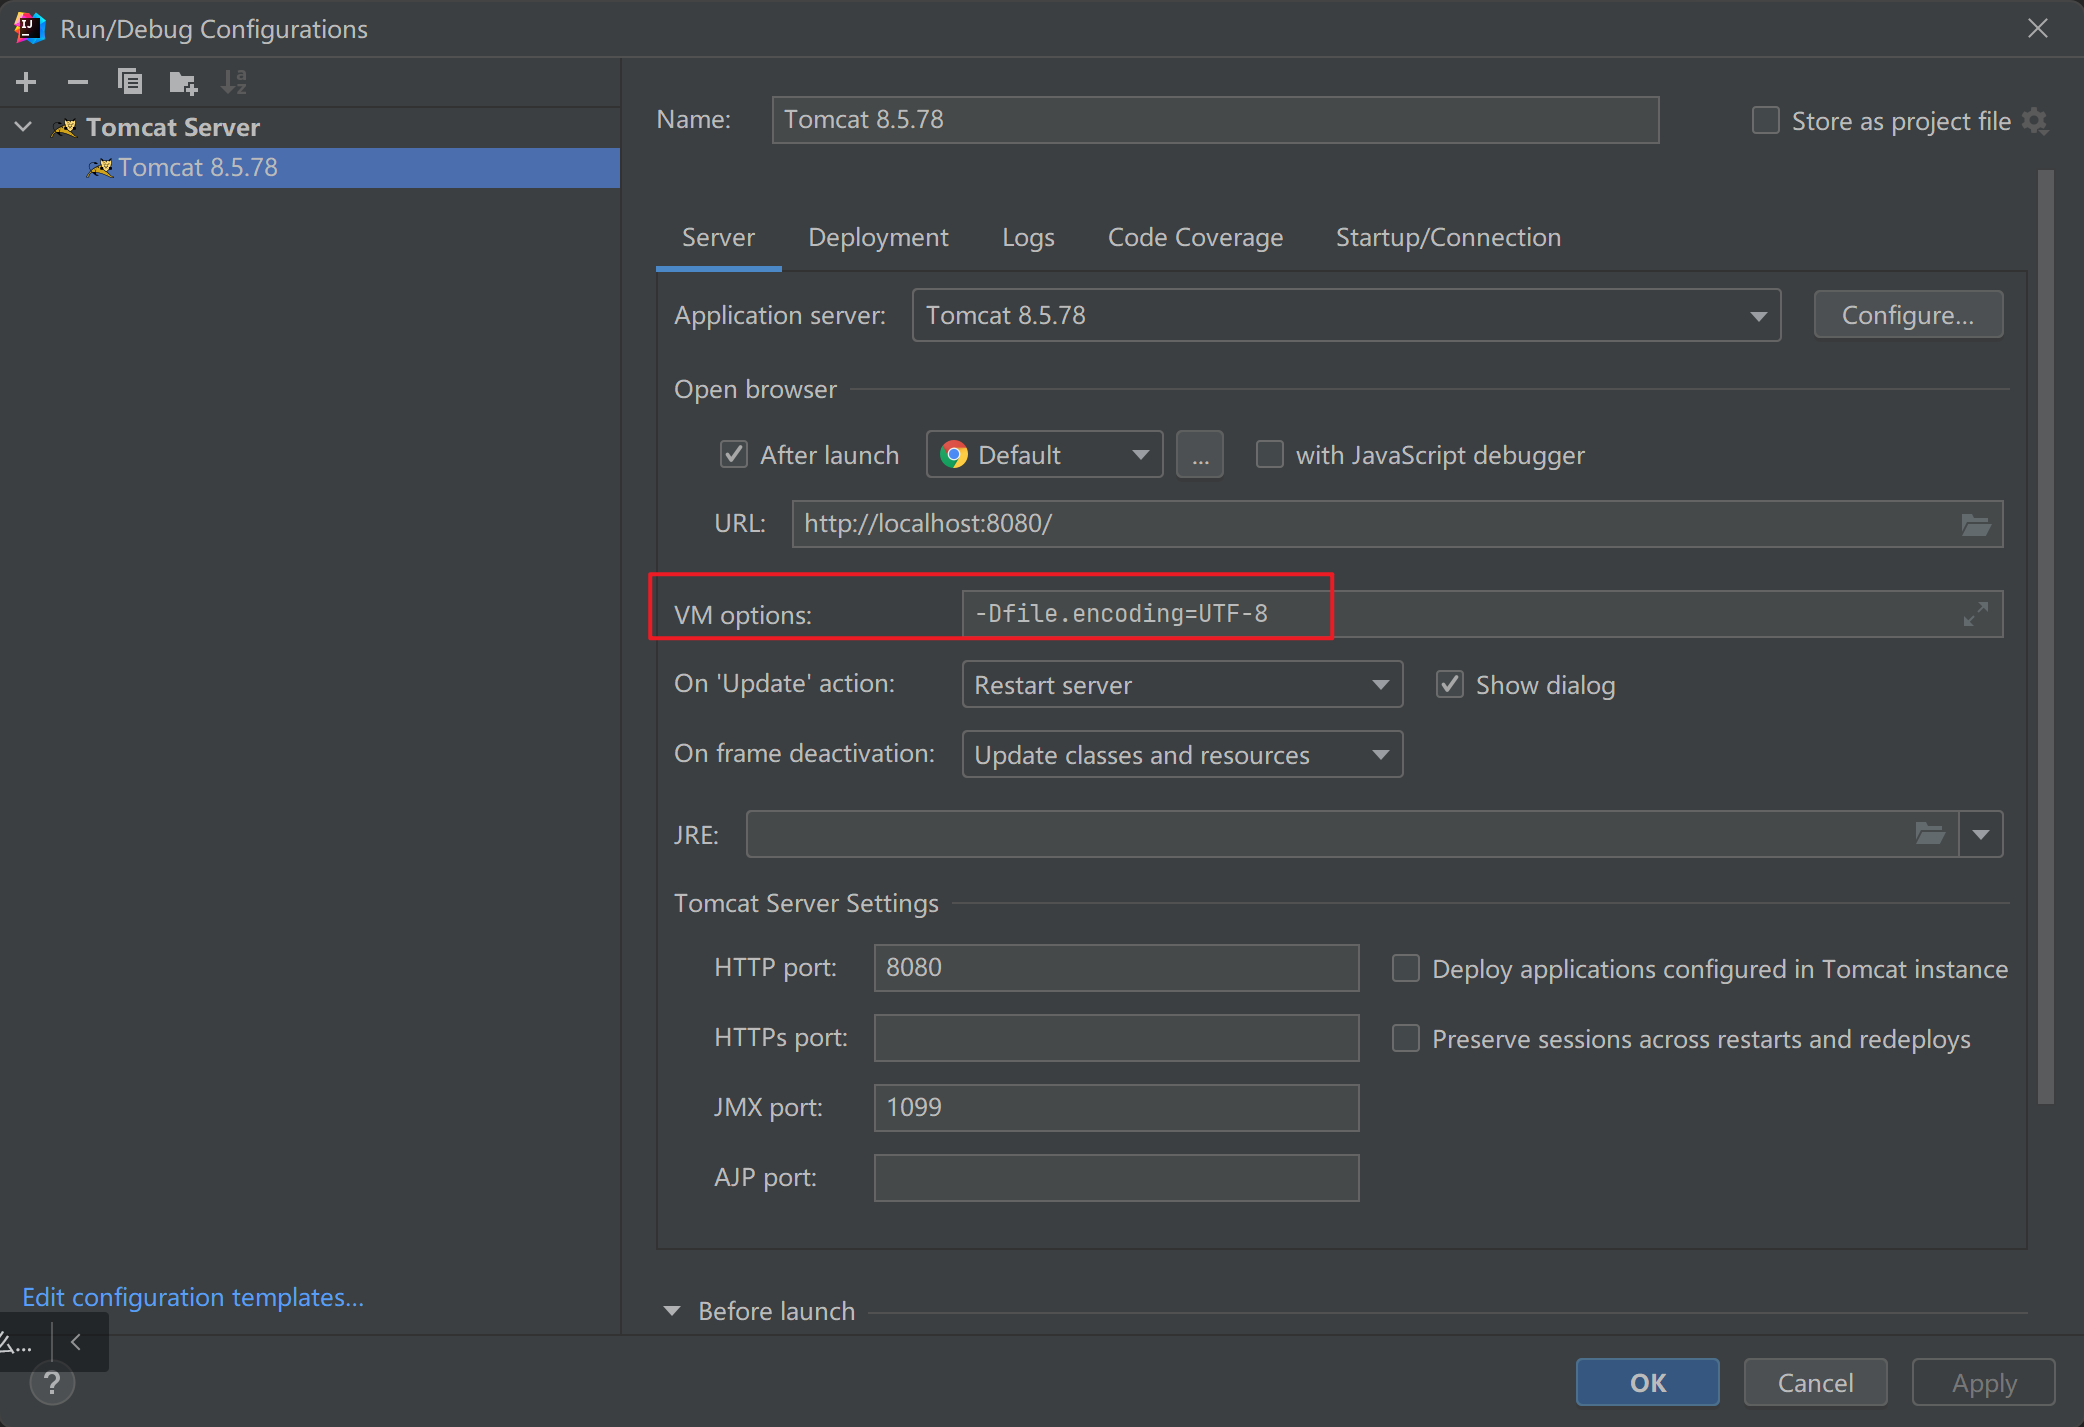2084x1427 pixels.
Task: Open the JRE dropdown arrow
Action: 1981,834
